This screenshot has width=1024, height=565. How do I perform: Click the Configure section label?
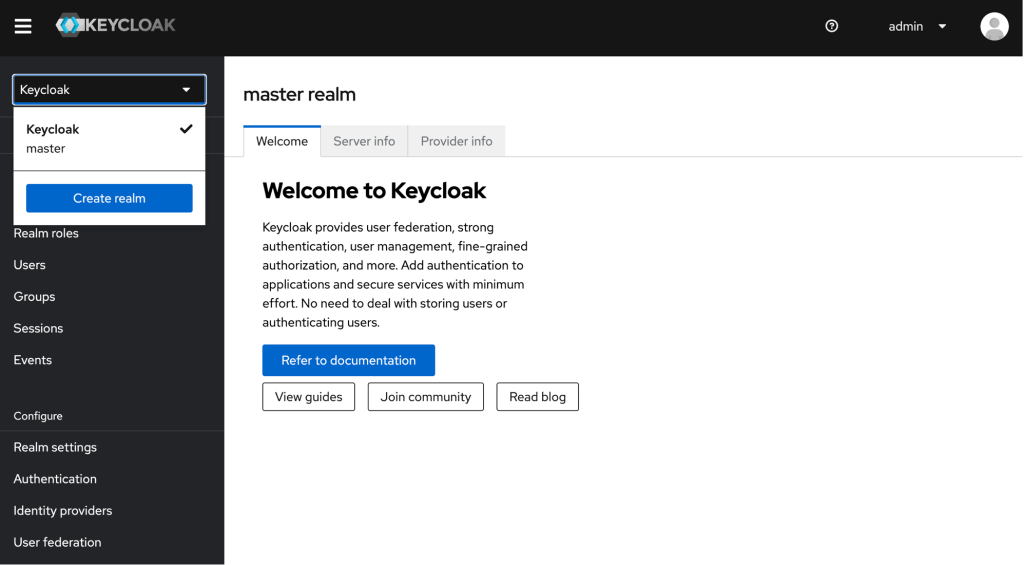tap(38, 416)
